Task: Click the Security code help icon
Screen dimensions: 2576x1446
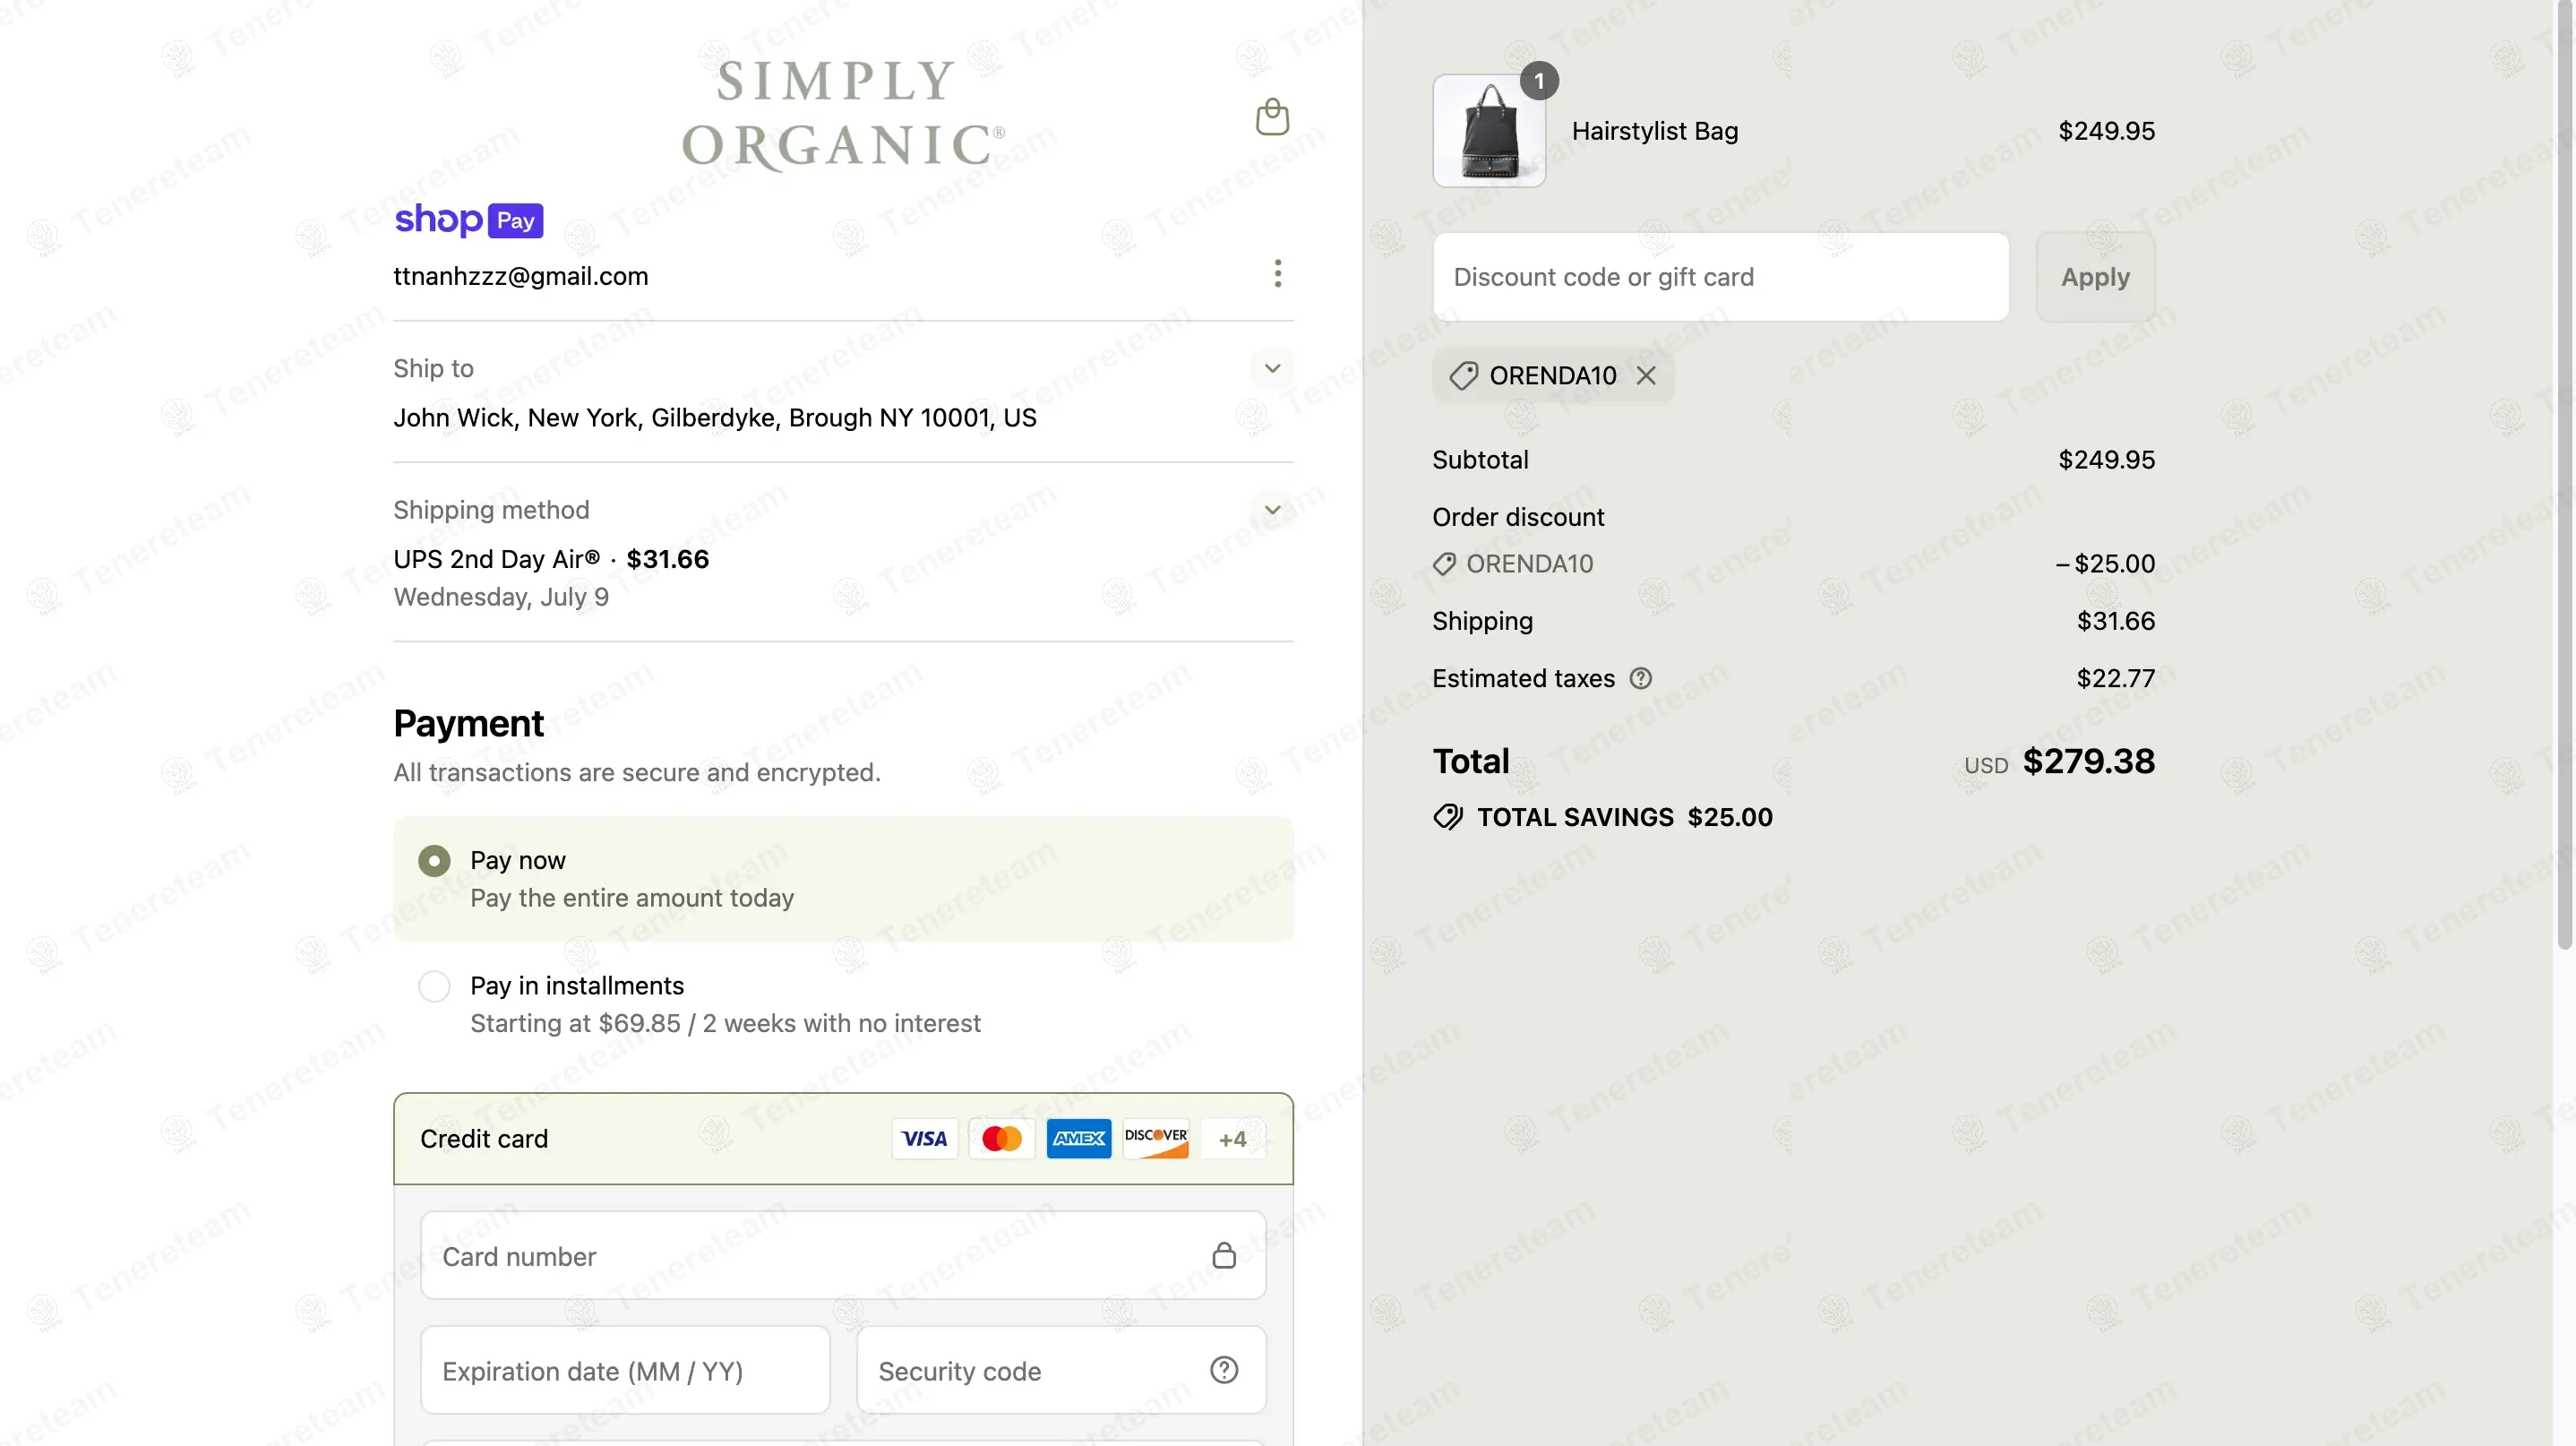Action: pos(1224,1370)
